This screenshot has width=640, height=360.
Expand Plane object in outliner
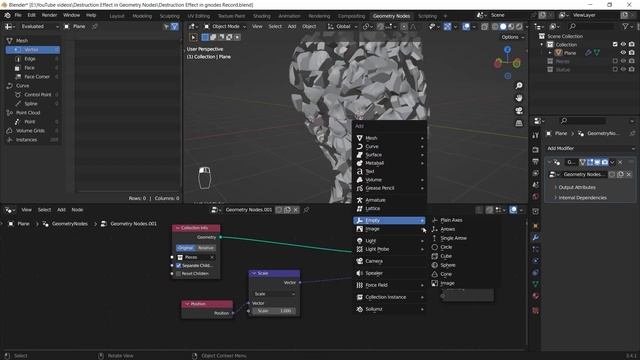550,53
